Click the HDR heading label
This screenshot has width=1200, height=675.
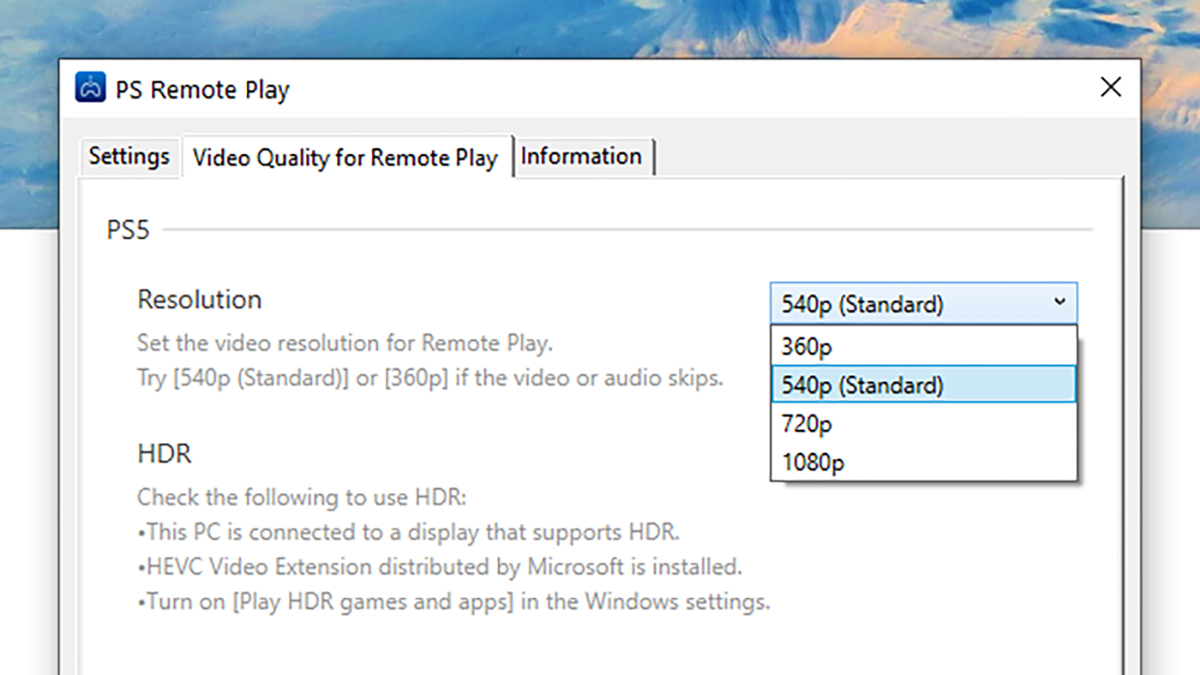click(164, 454)
